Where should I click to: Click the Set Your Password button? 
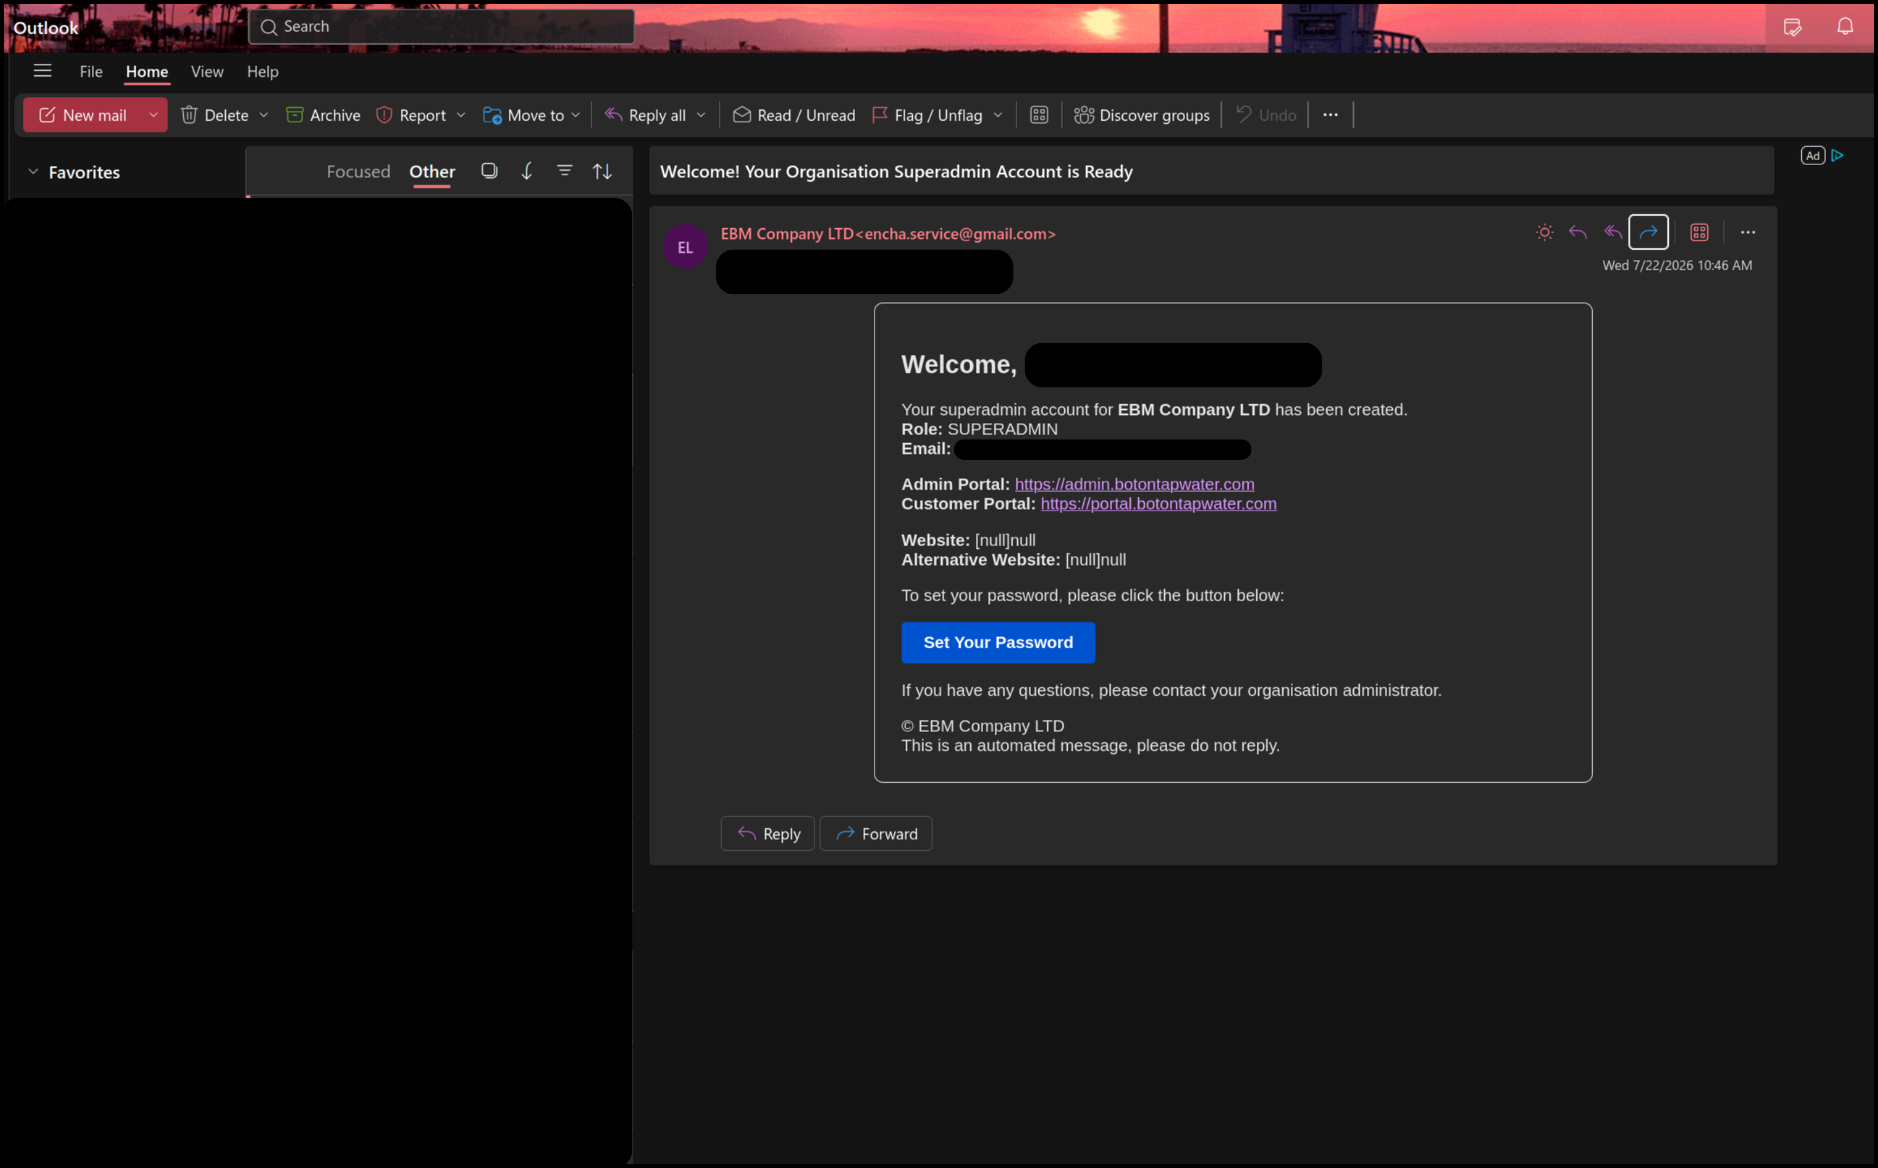click(x=998, y=643)
